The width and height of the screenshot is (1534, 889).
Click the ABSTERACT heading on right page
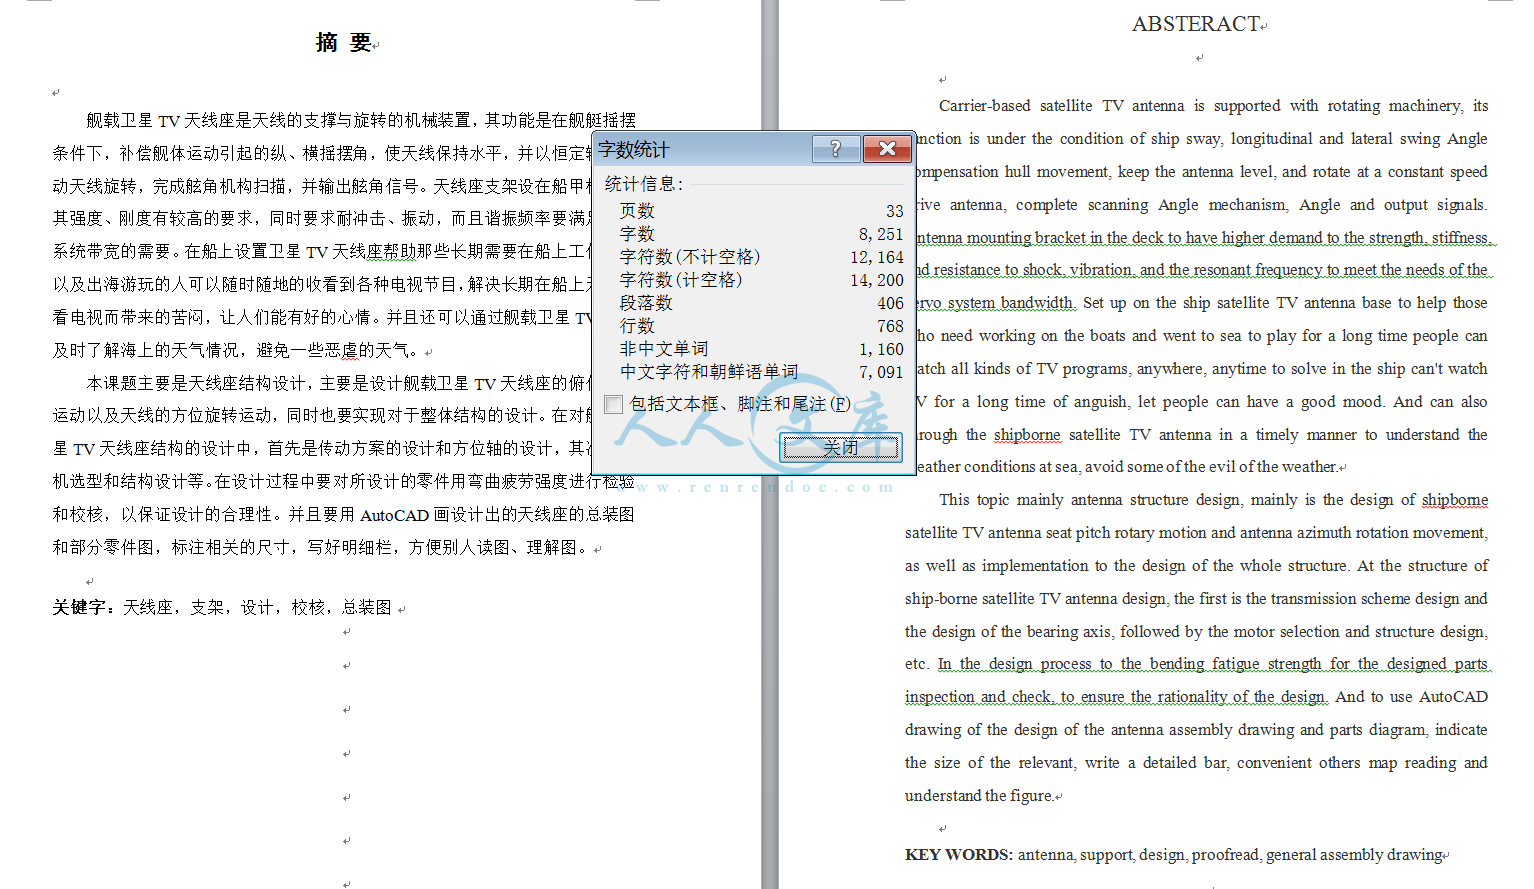(1196, 24)
